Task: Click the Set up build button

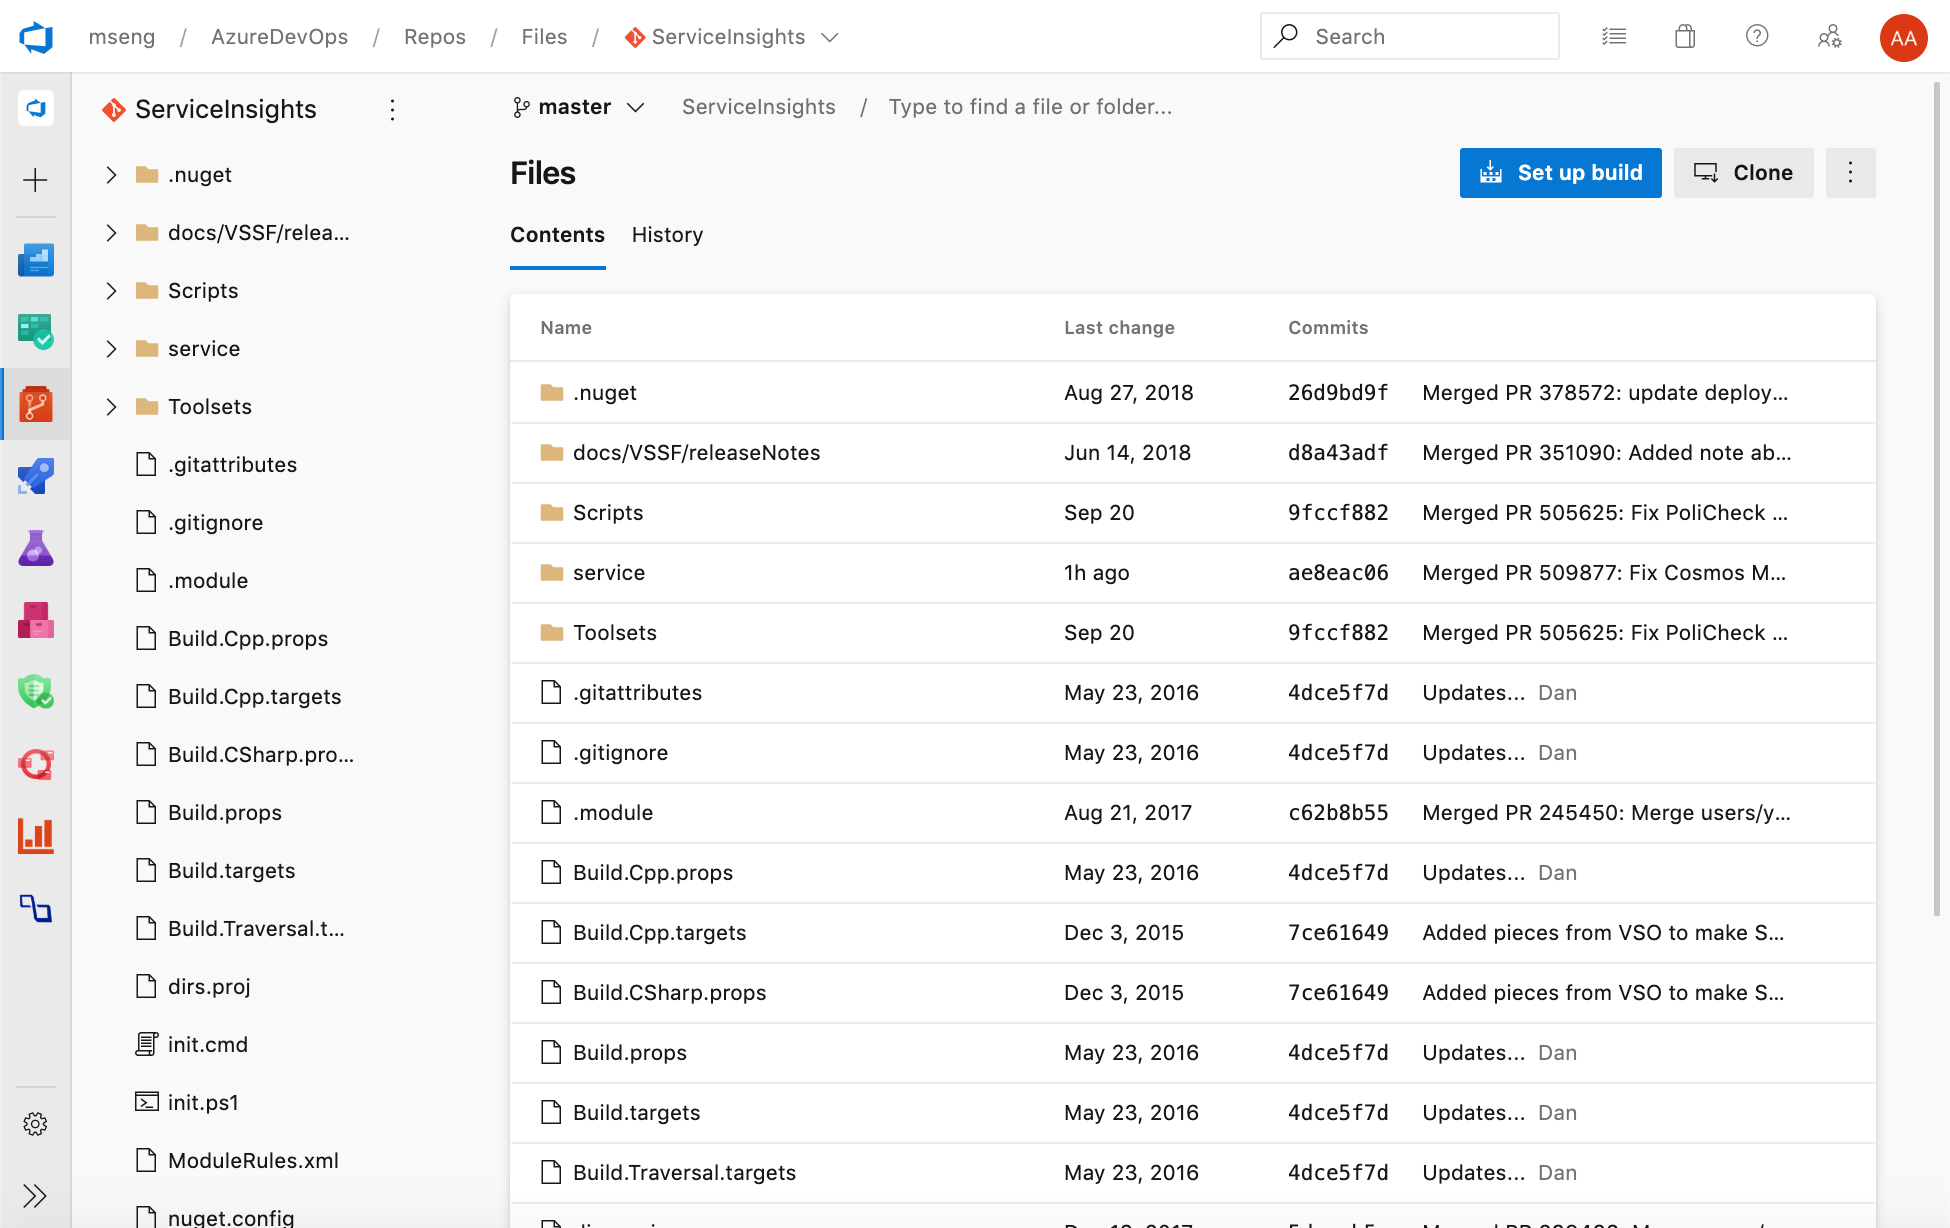Action: [x=1560, y=173]
